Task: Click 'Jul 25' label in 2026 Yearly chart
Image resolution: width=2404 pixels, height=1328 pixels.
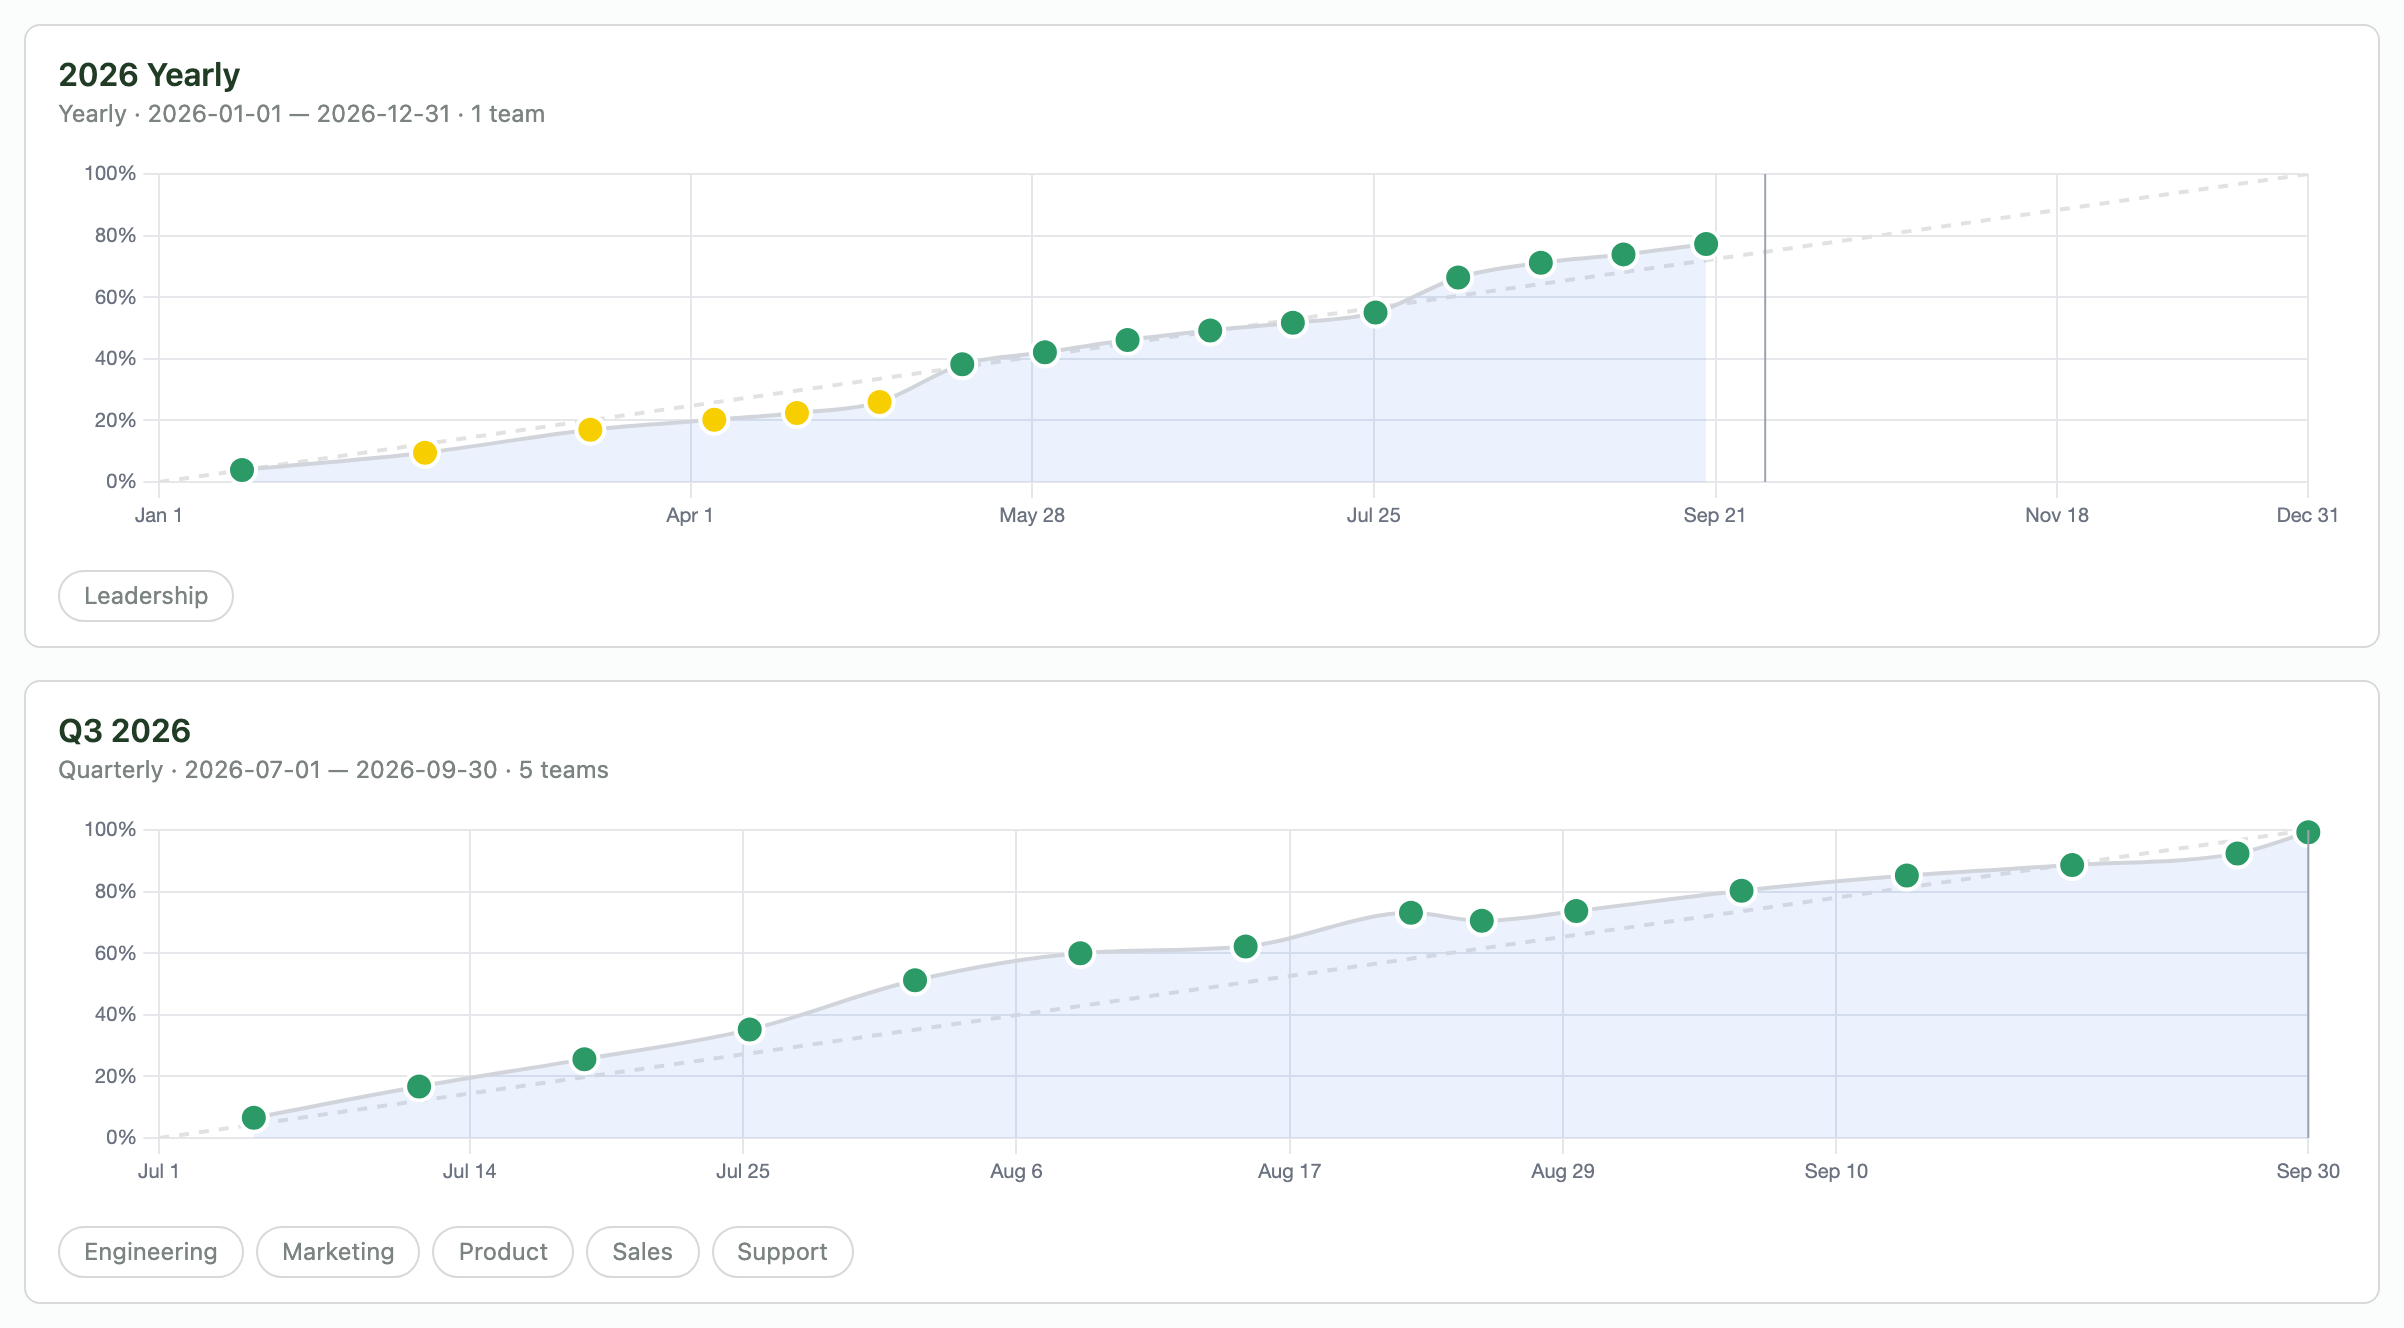Action: pos(1374,515)
